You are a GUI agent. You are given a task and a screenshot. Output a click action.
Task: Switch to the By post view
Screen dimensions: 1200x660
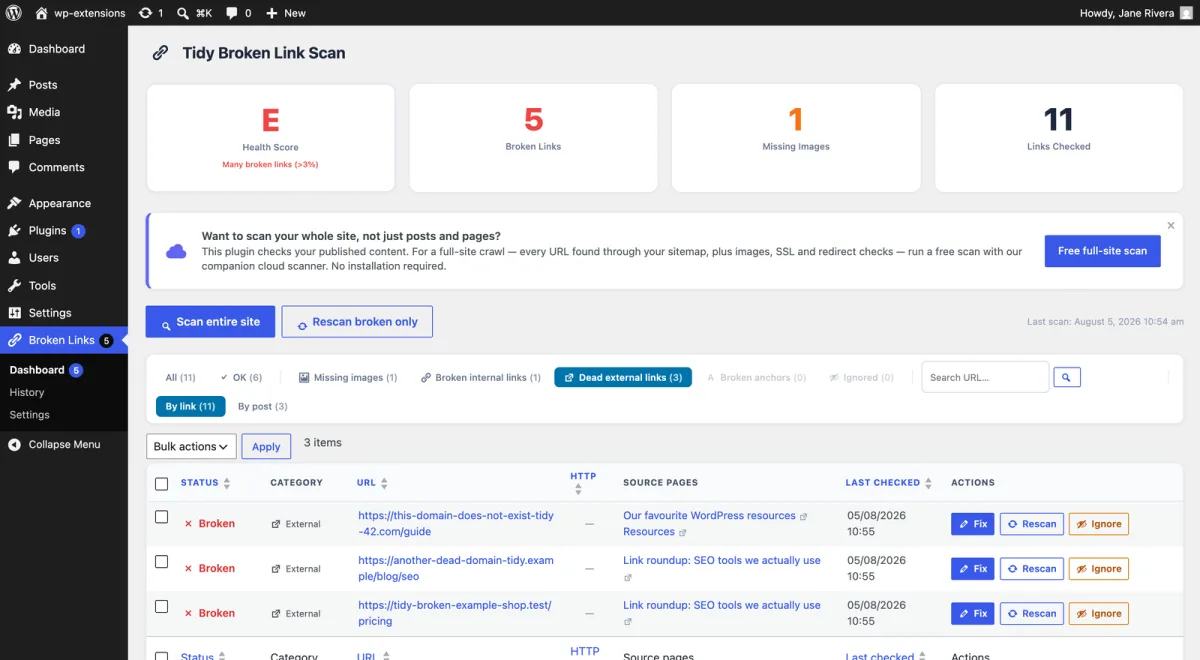(x=263, y=406)
